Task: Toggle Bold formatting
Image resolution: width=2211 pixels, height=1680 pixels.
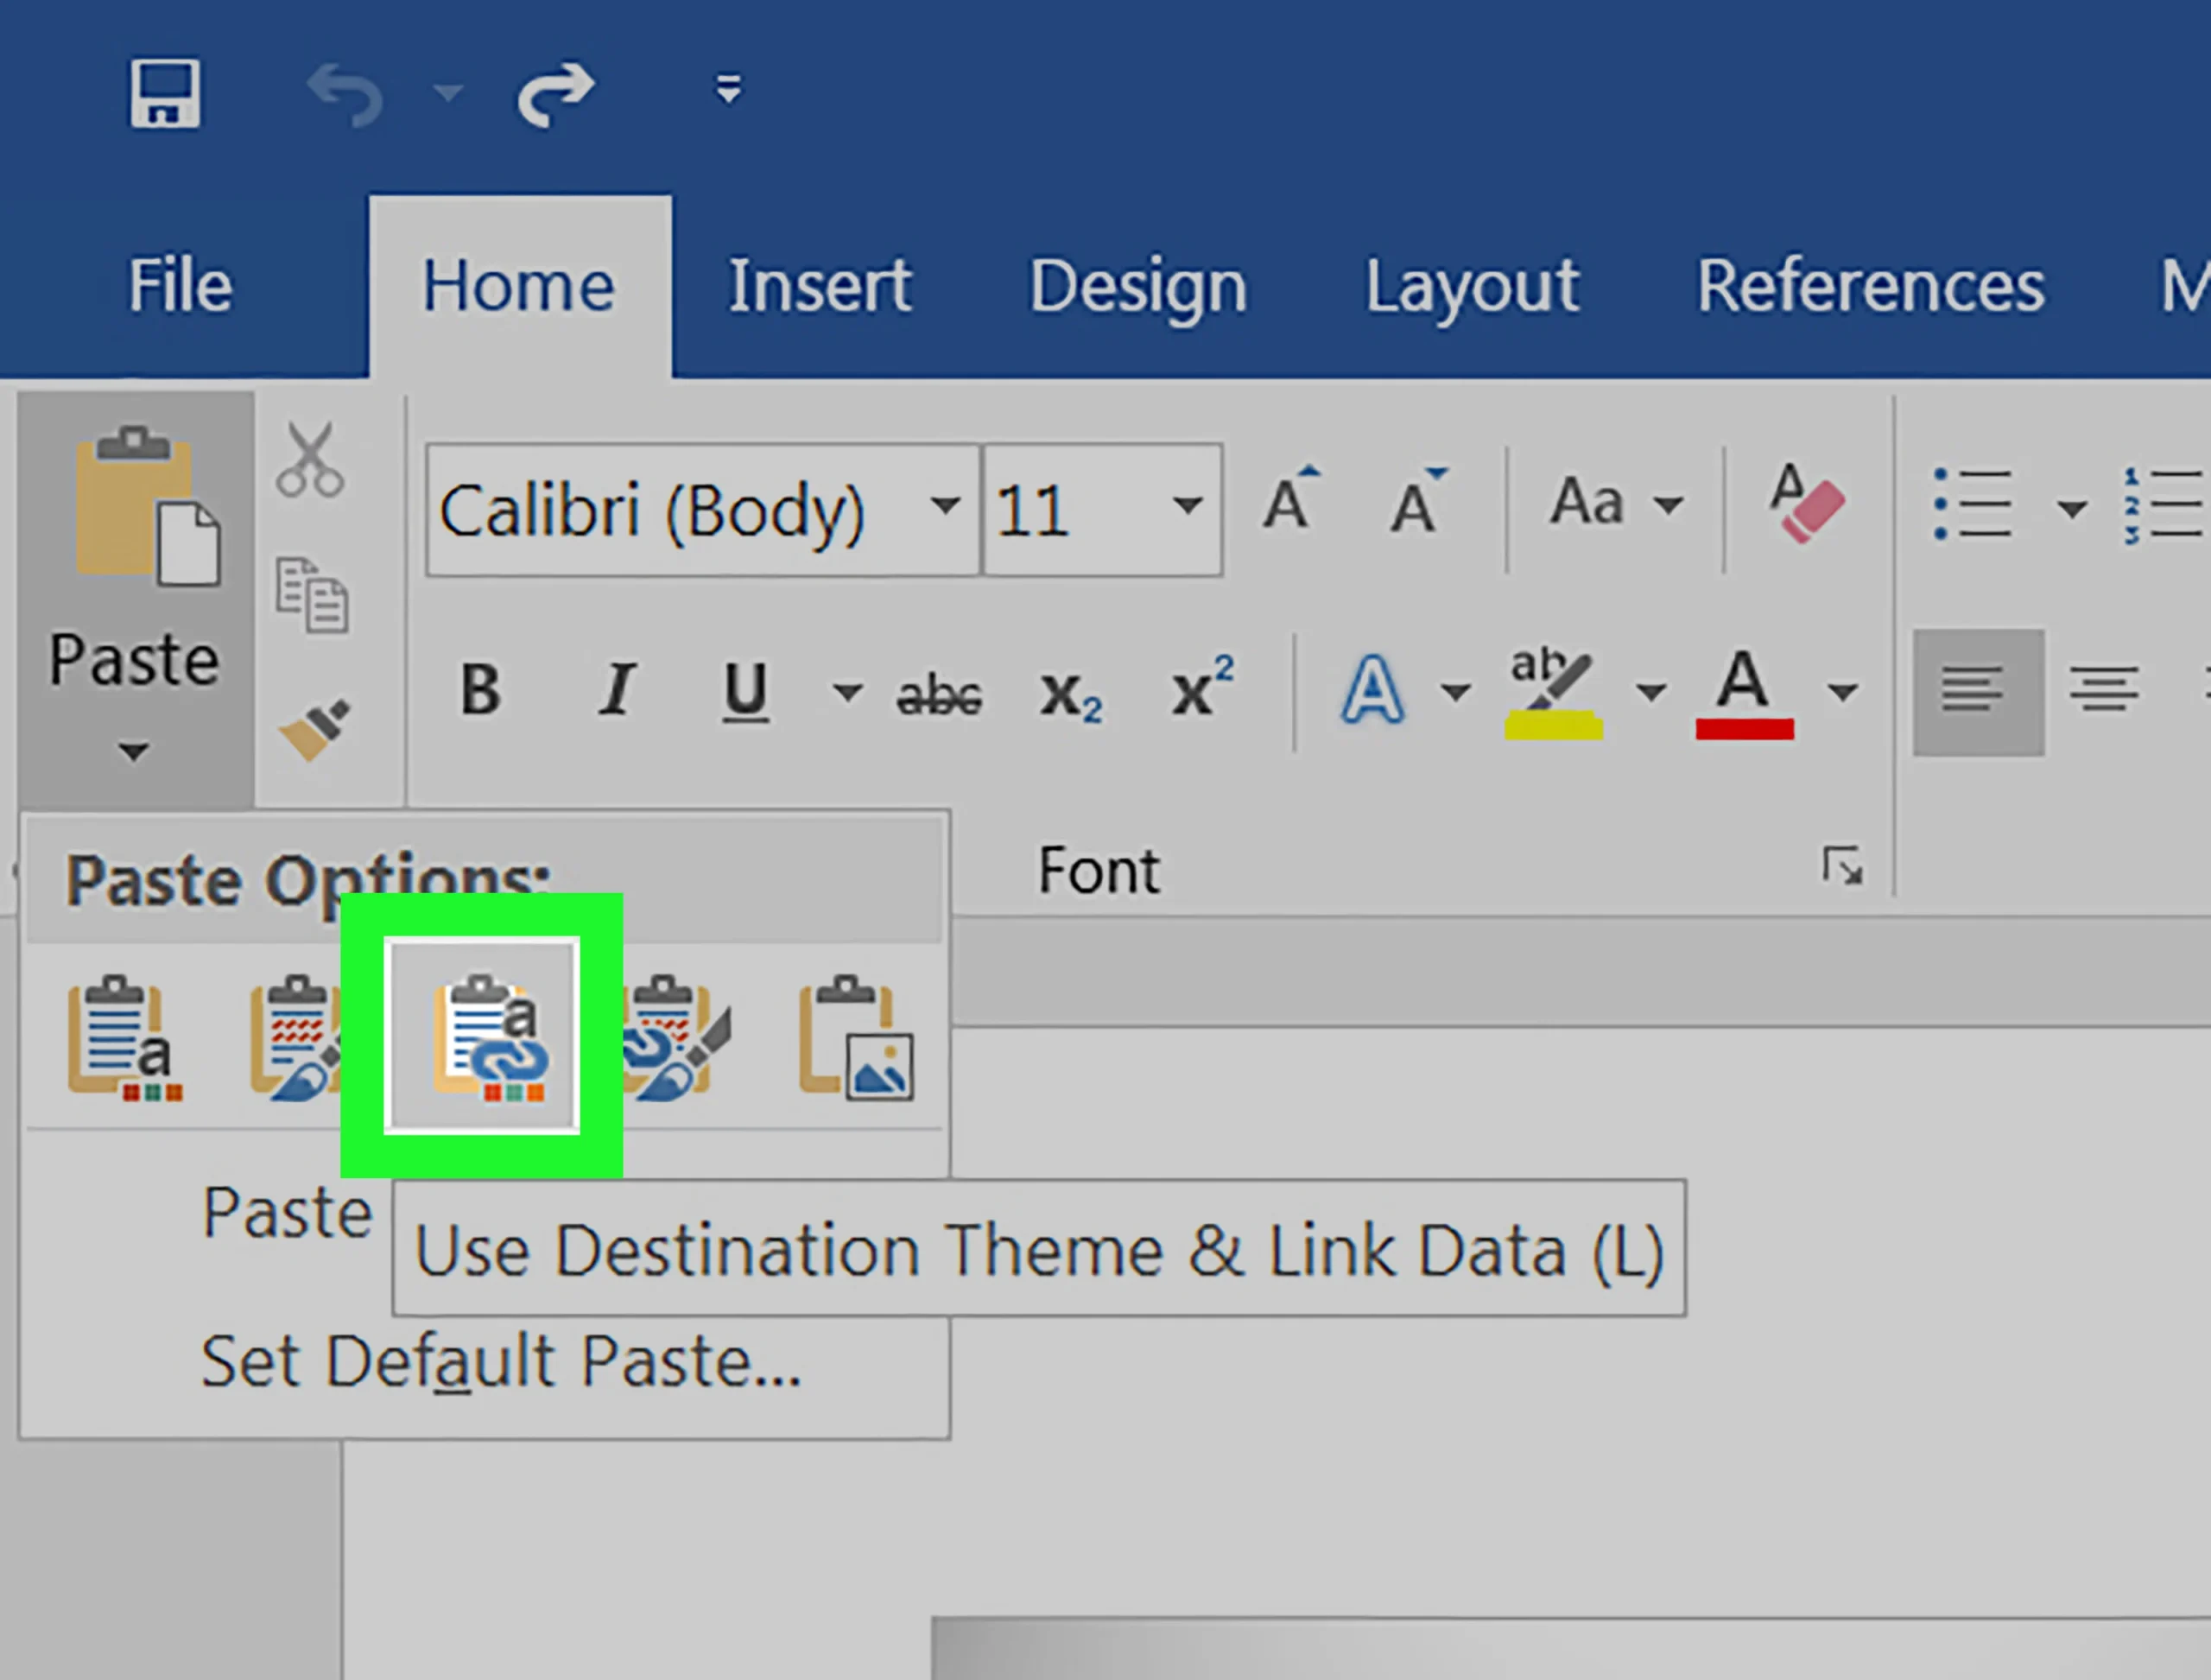Action: coord(481,689)
